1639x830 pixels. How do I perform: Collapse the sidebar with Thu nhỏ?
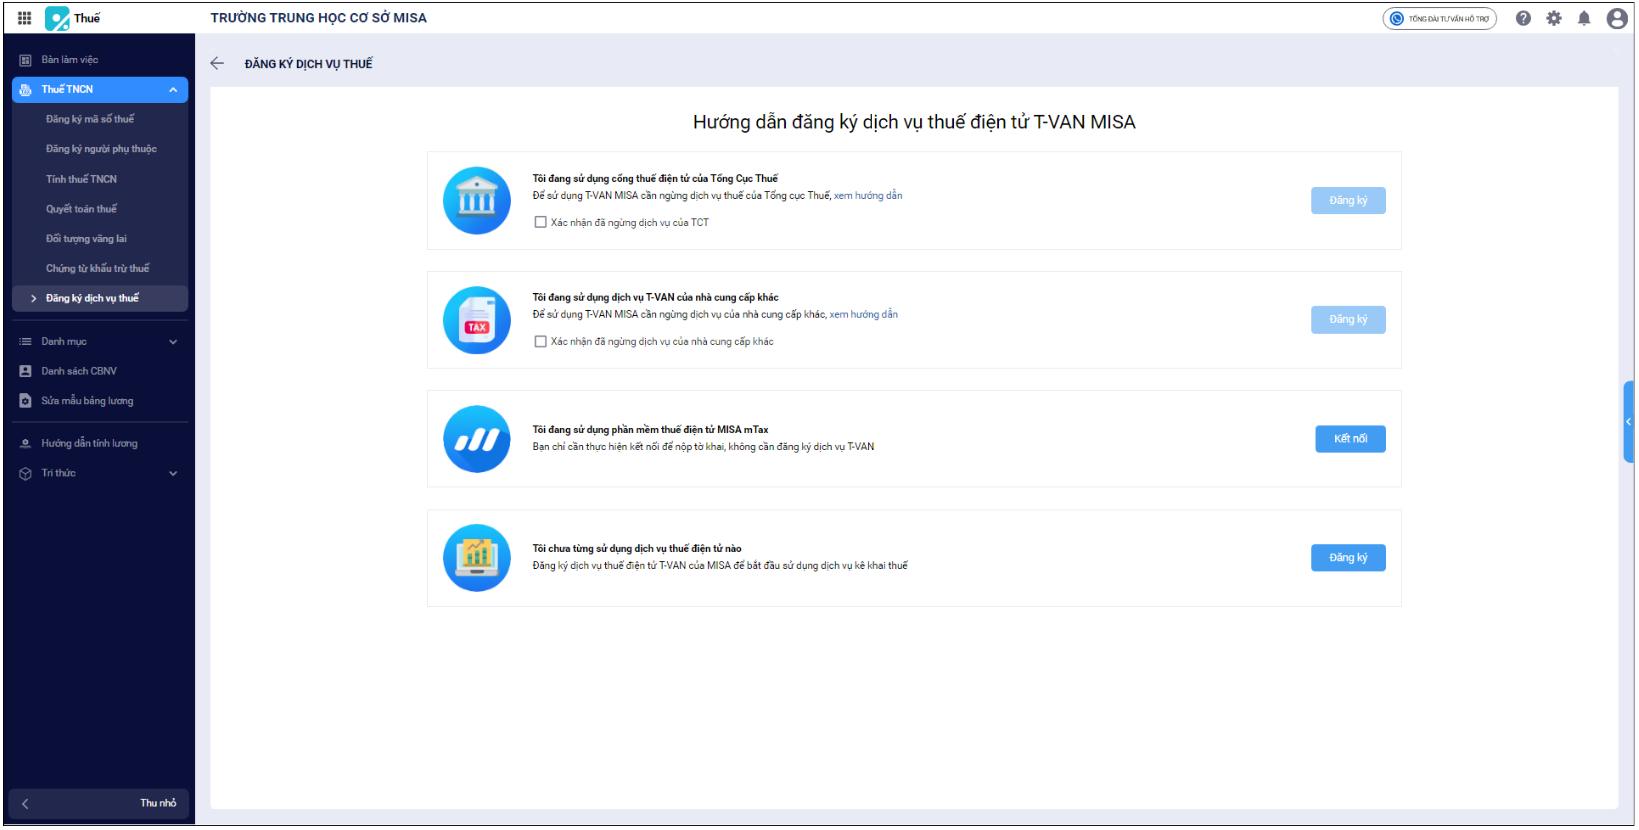click(98, 803)
